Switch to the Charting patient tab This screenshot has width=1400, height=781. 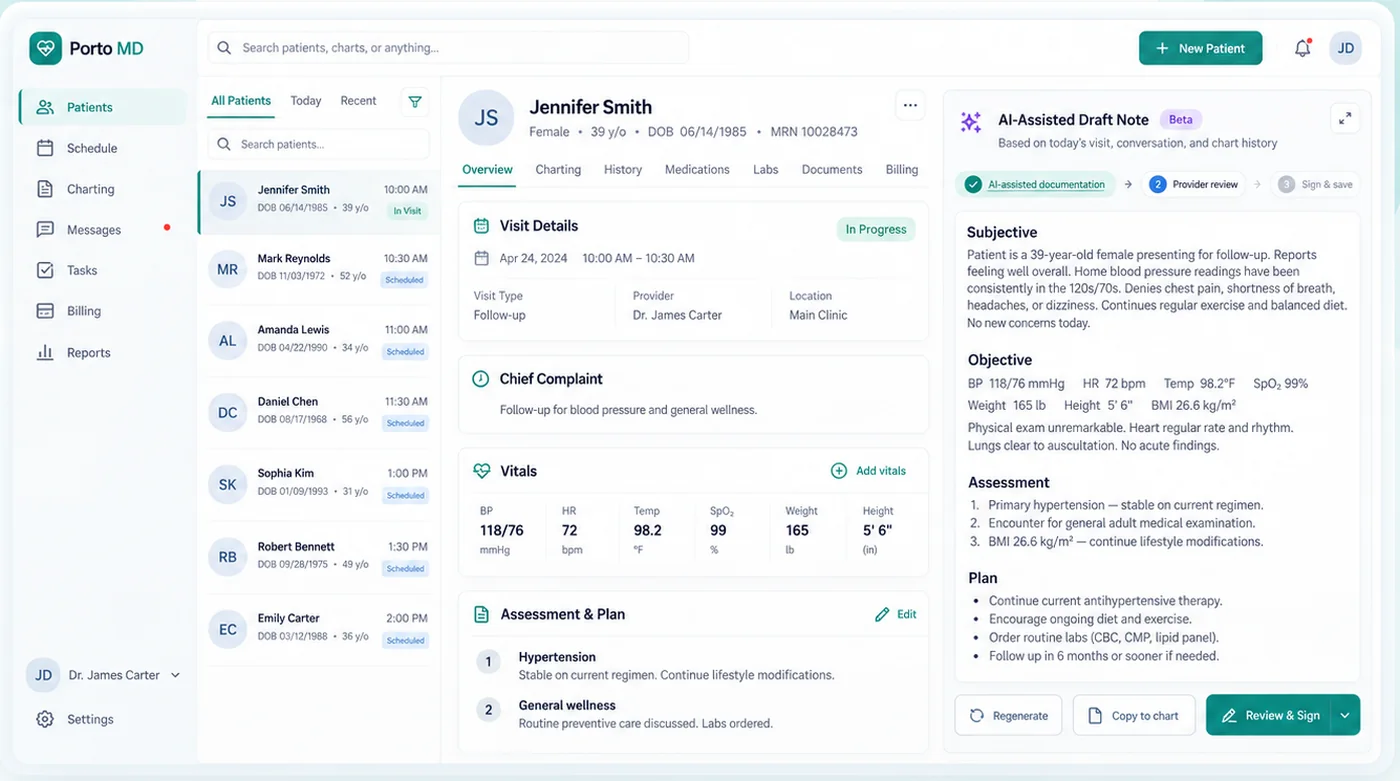tap(558, 170)
